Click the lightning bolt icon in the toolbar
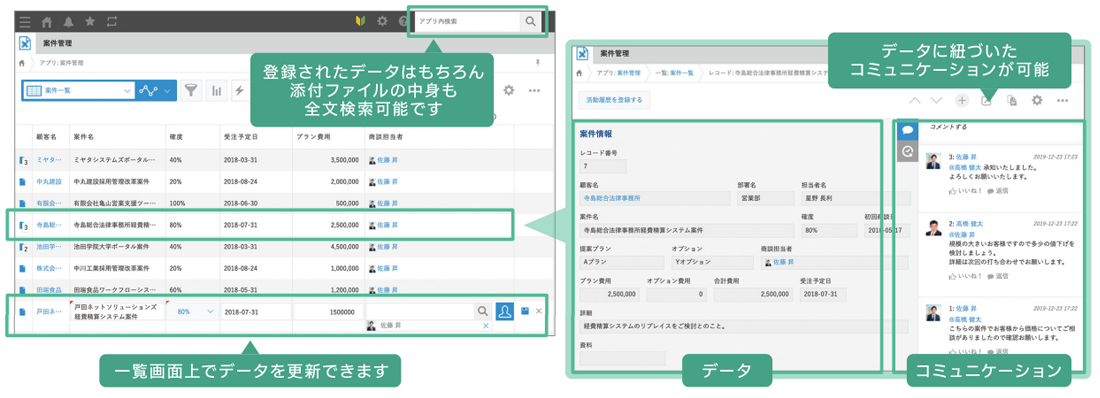 [x=239, y=91]
